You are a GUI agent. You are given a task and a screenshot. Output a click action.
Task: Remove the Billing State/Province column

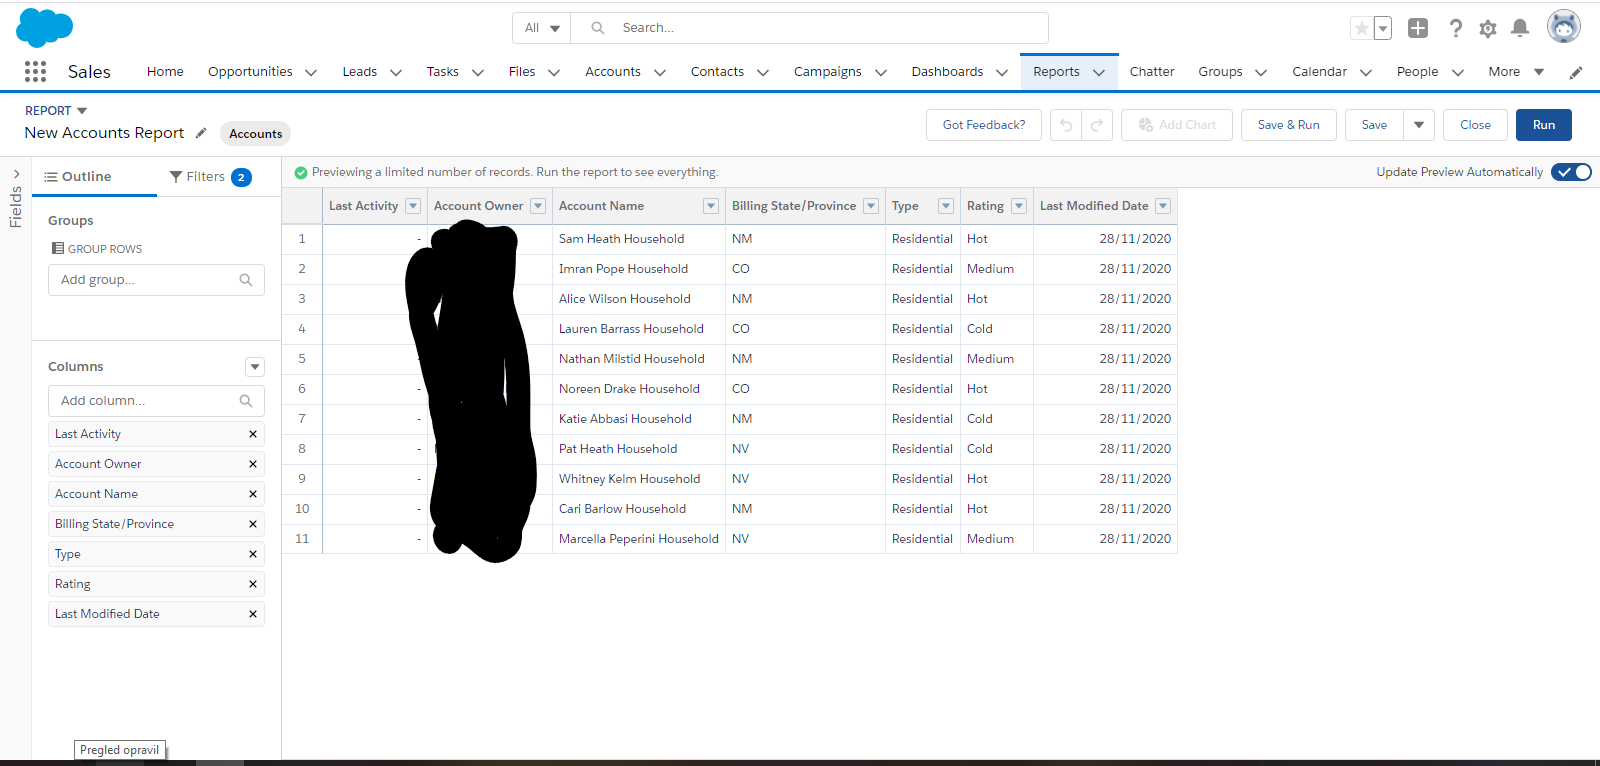[x=253, y=524]
